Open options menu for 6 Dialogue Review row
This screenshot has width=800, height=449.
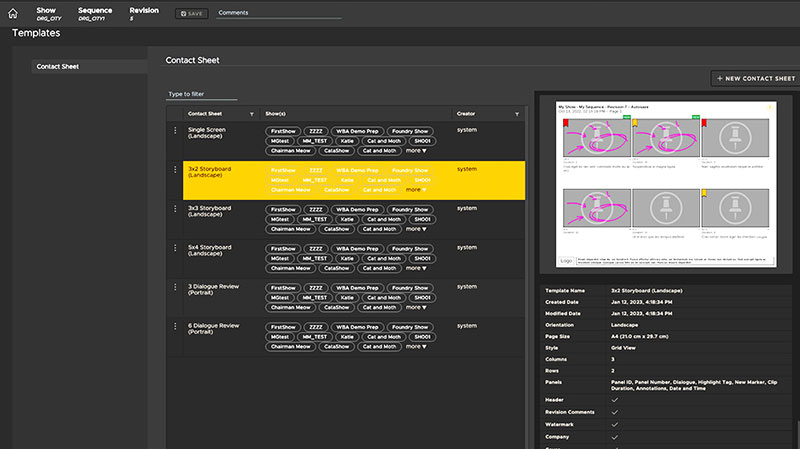coord(175,326)
